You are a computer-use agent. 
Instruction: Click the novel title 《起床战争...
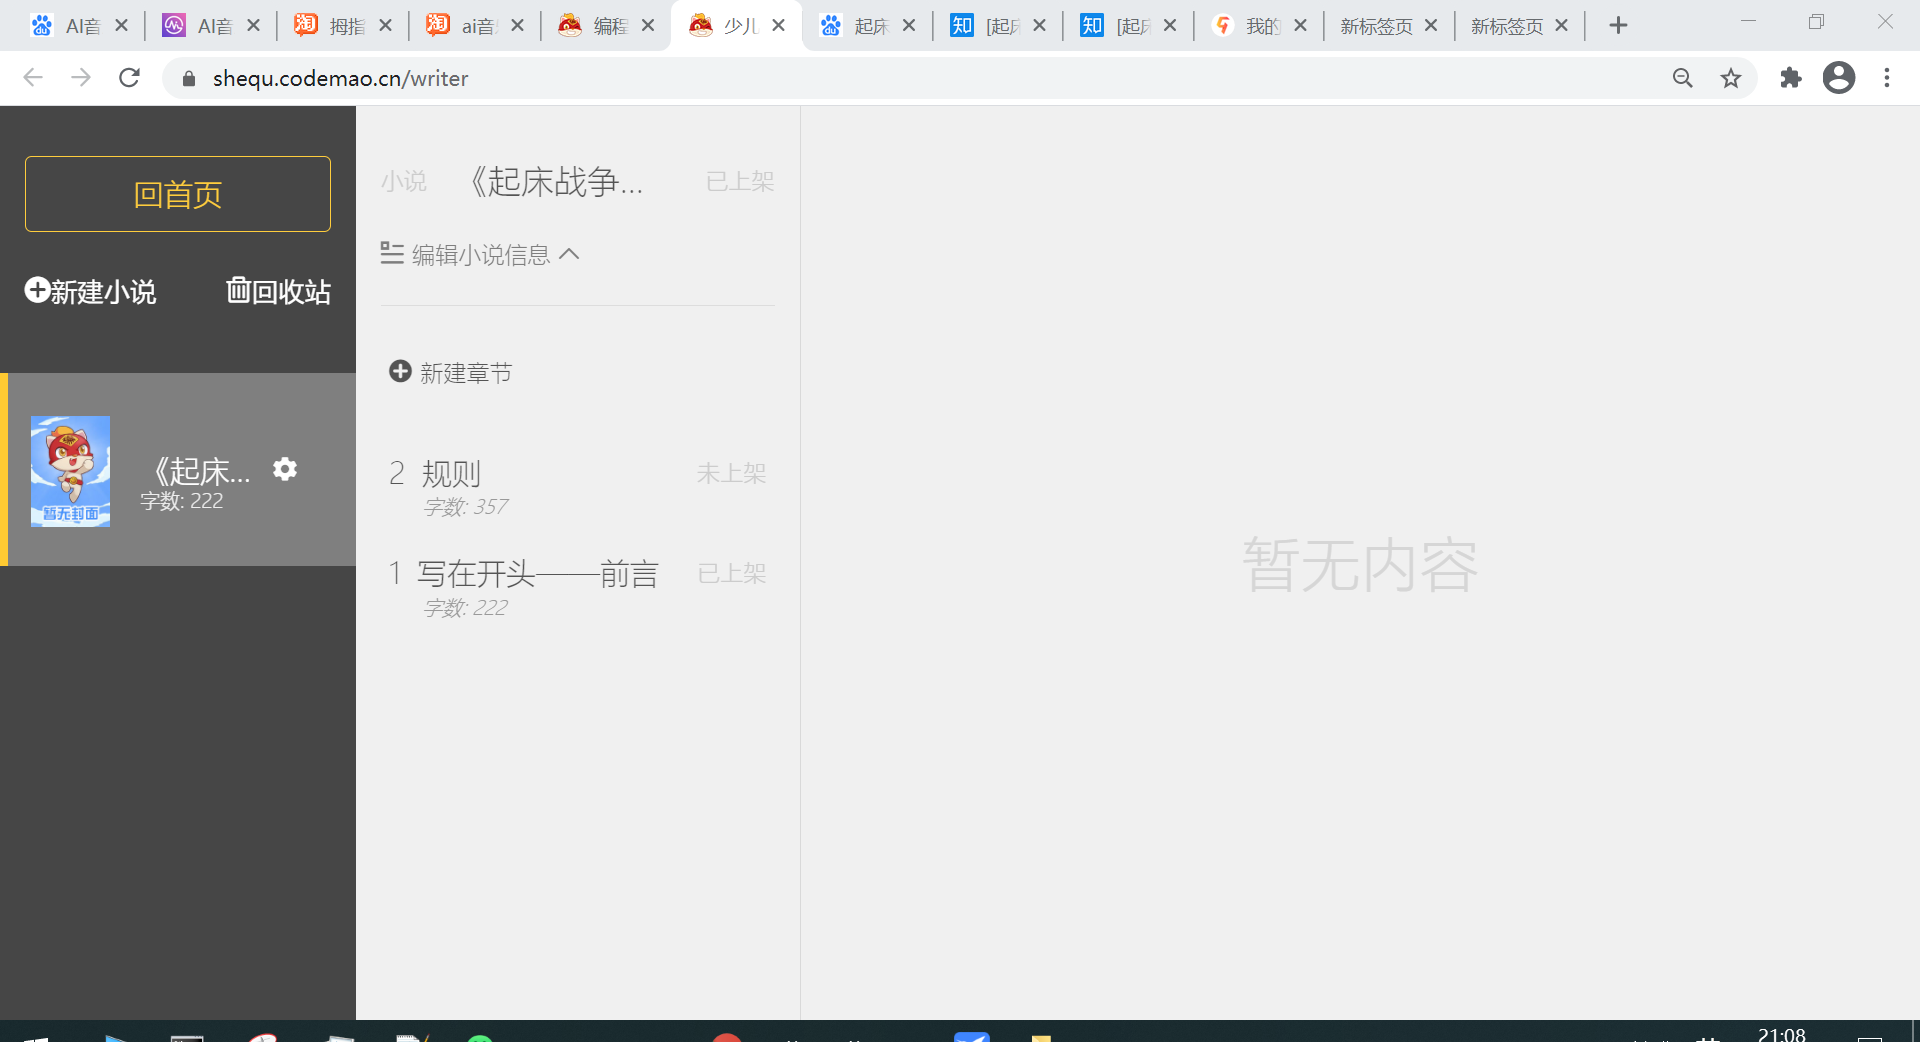click(x=556, y=181)
